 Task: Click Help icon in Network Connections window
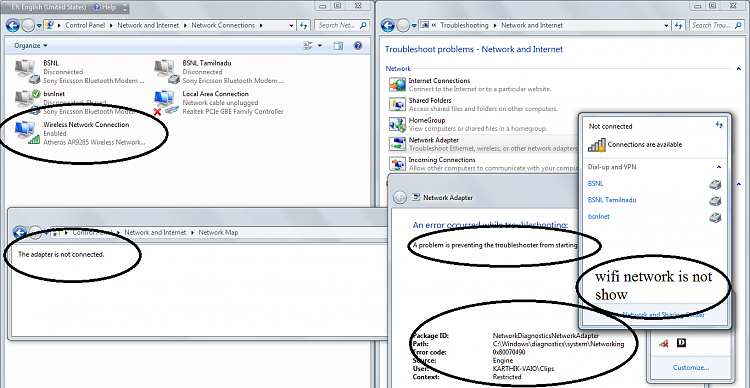pyautogui.click(x=357, y=45)
